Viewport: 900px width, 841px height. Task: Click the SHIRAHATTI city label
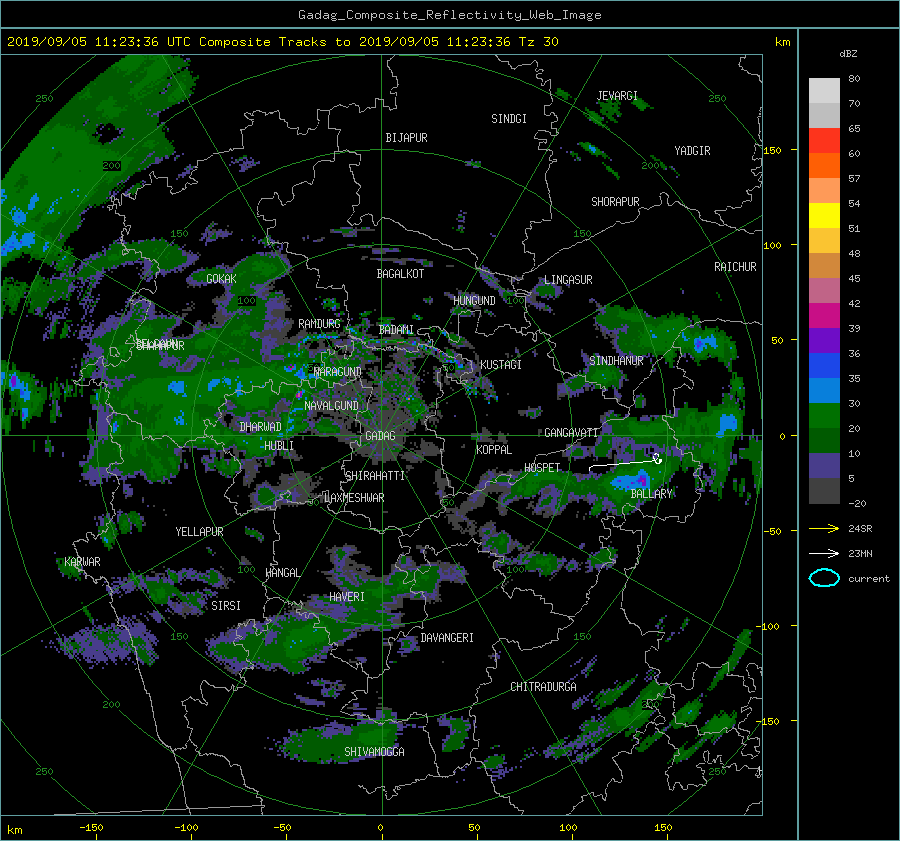coord(375,476)
